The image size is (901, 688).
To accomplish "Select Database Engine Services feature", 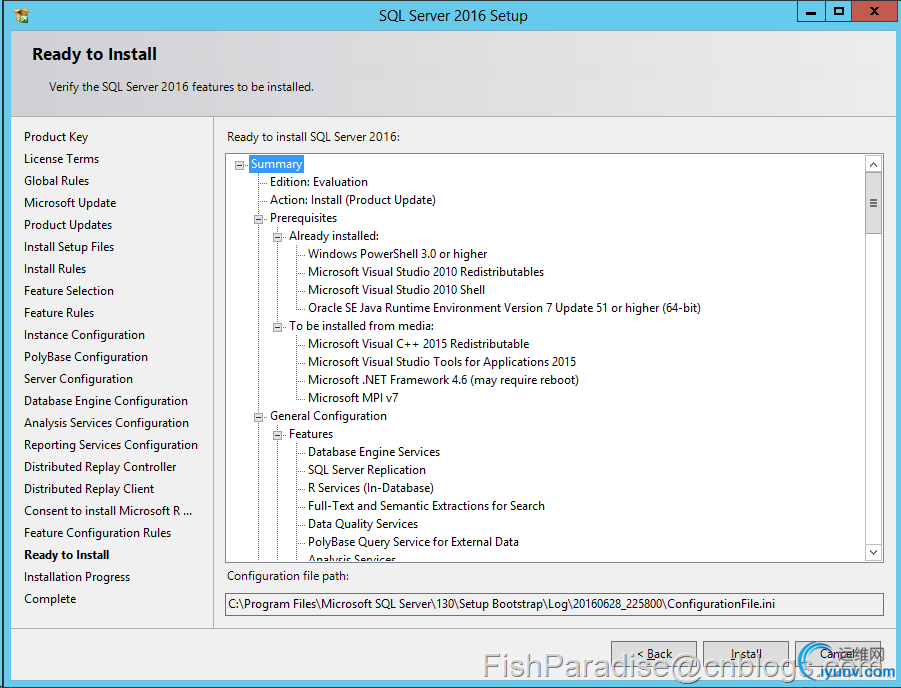I will tap(374, 452).
